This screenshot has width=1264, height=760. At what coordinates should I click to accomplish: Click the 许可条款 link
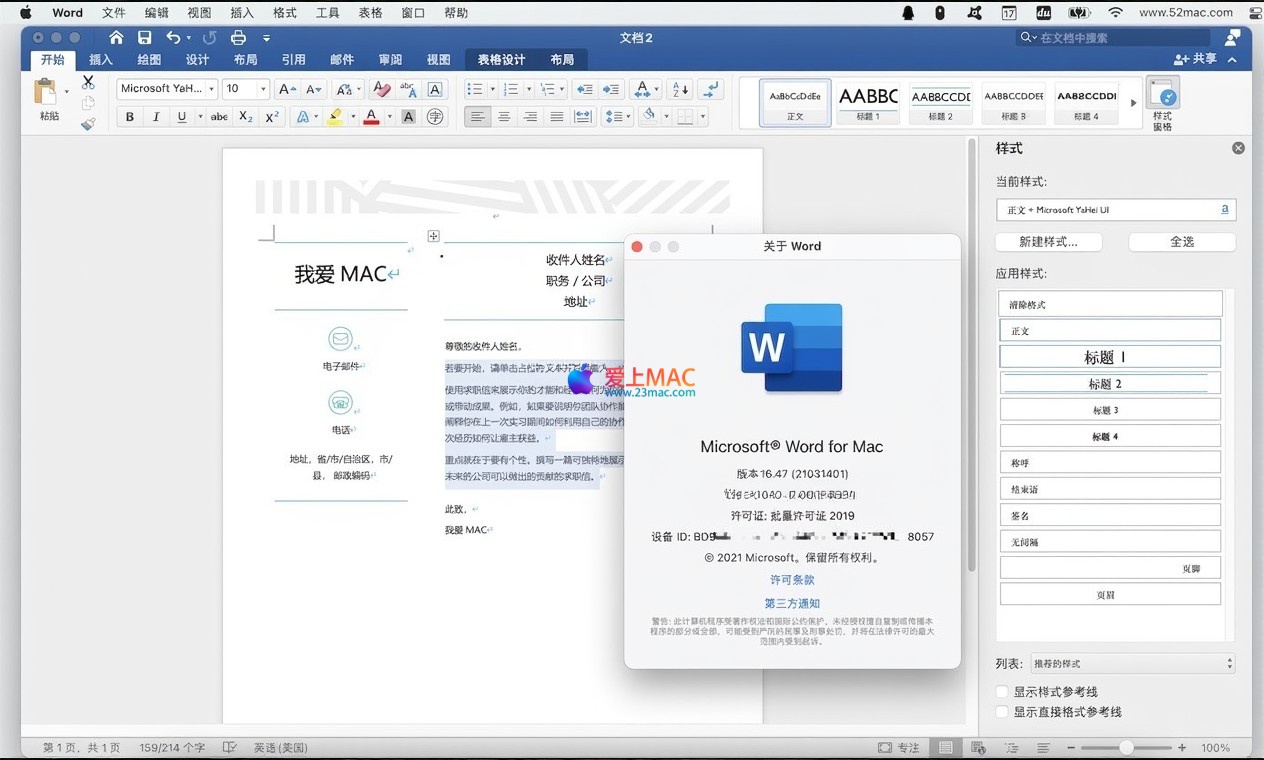[792, 580]
